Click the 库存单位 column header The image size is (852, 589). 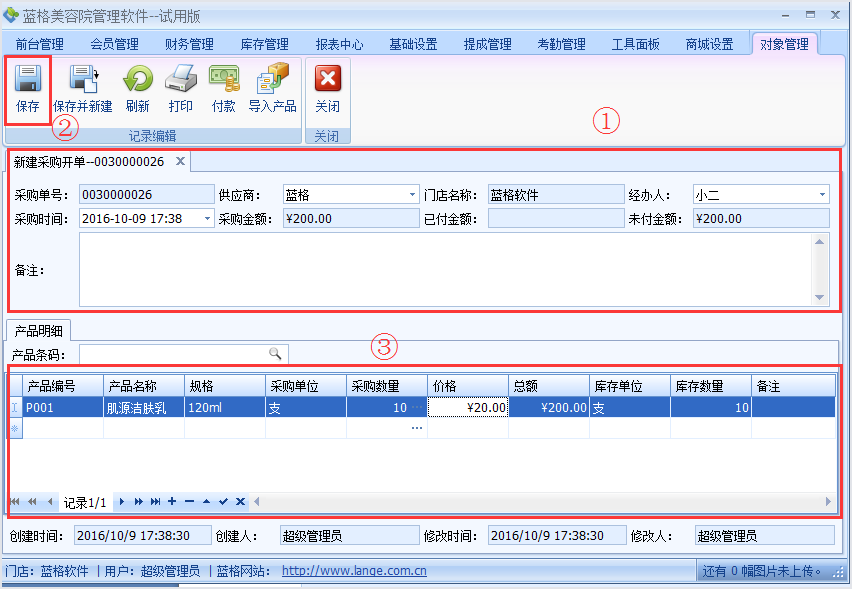pos(630,386)
